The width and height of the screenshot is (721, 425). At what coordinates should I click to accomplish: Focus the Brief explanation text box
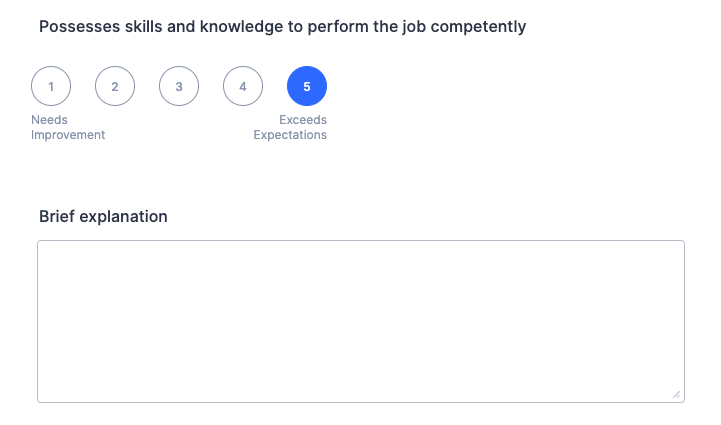point(360,321)
